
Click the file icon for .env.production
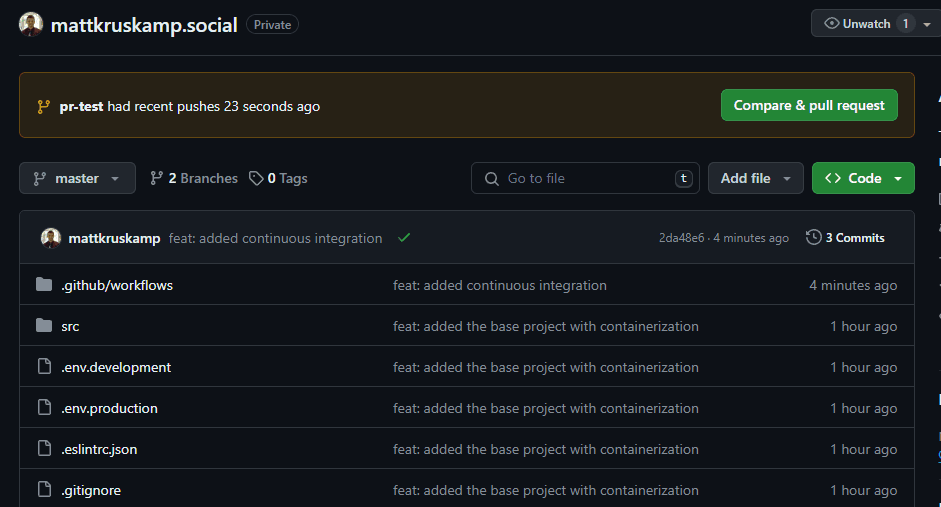44,407
